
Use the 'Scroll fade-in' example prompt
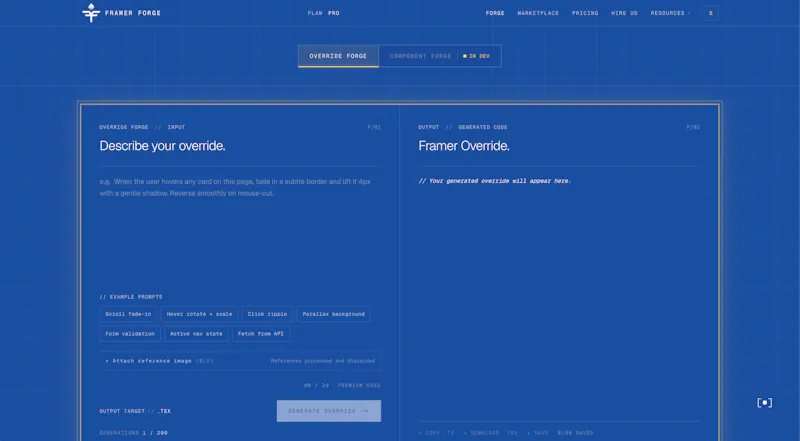(128, 314)
